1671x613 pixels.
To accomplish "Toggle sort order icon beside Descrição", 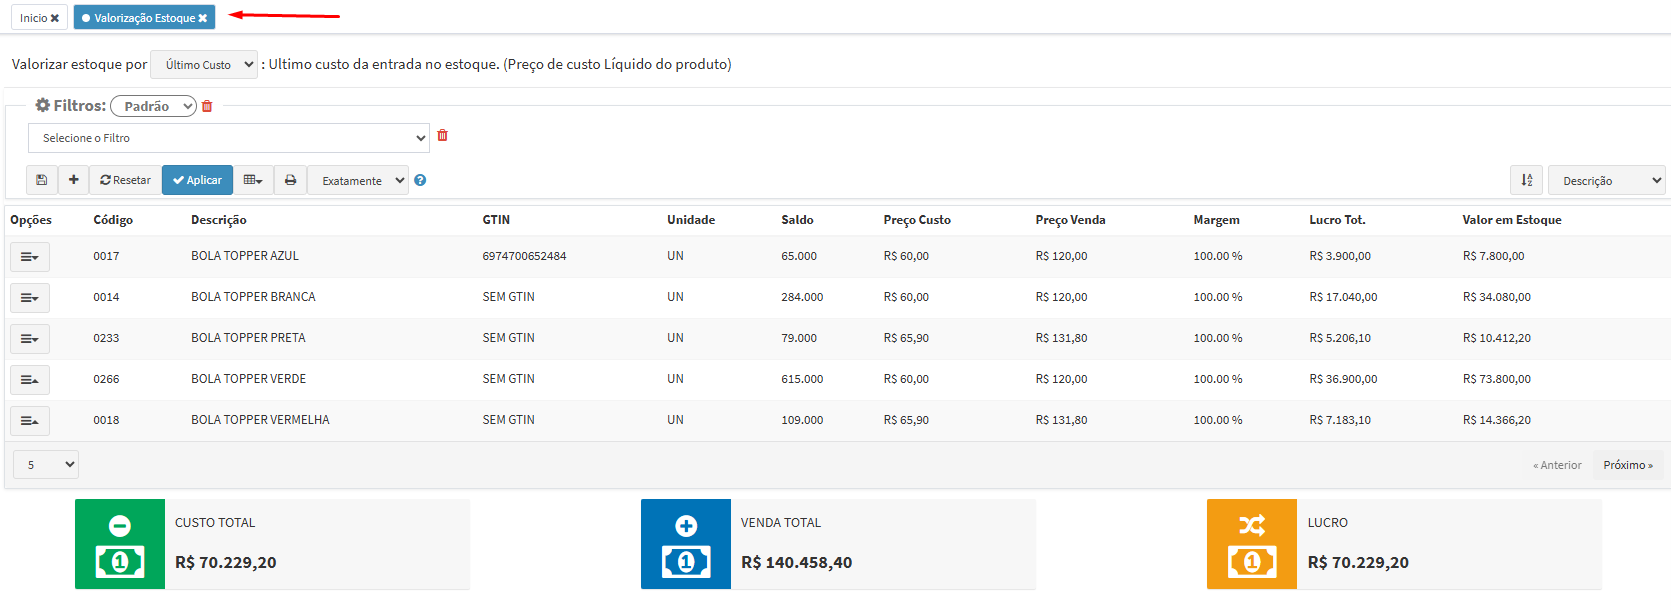I will tap(1526, 180).
